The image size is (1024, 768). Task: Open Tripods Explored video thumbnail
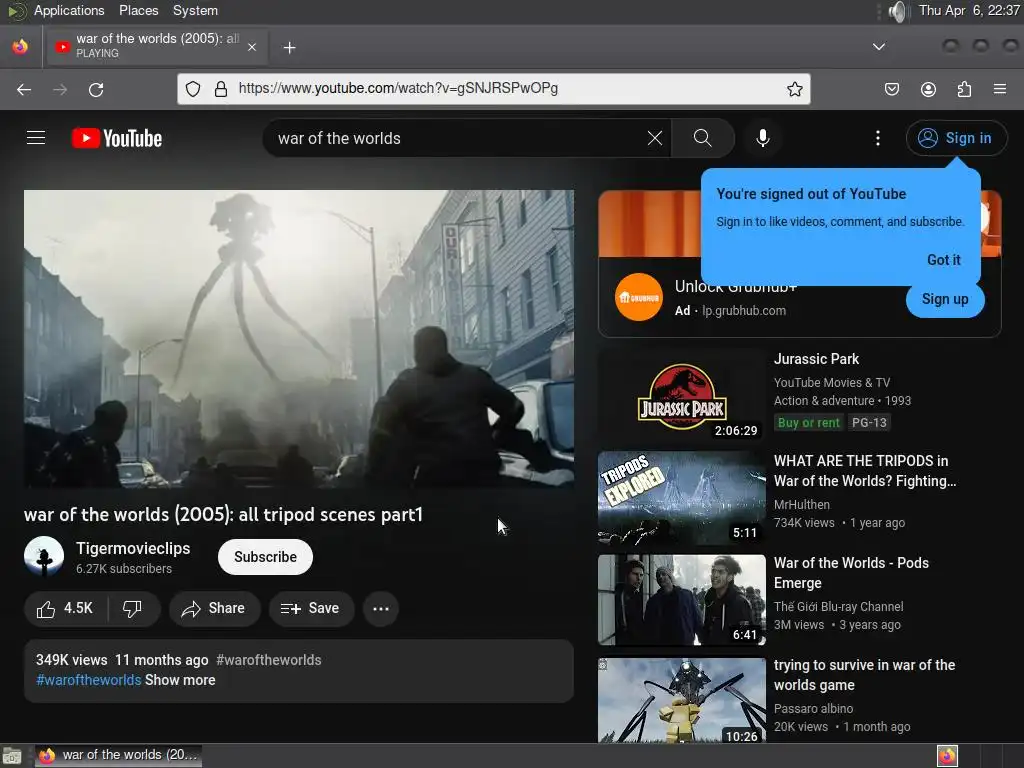[682, 498]
